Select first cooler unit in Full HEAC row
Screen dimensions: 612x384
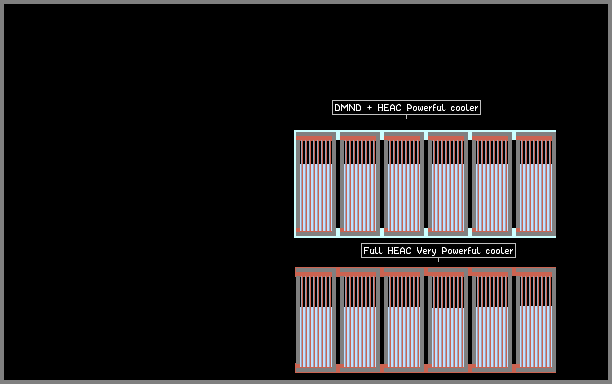[x=316, y=320]
